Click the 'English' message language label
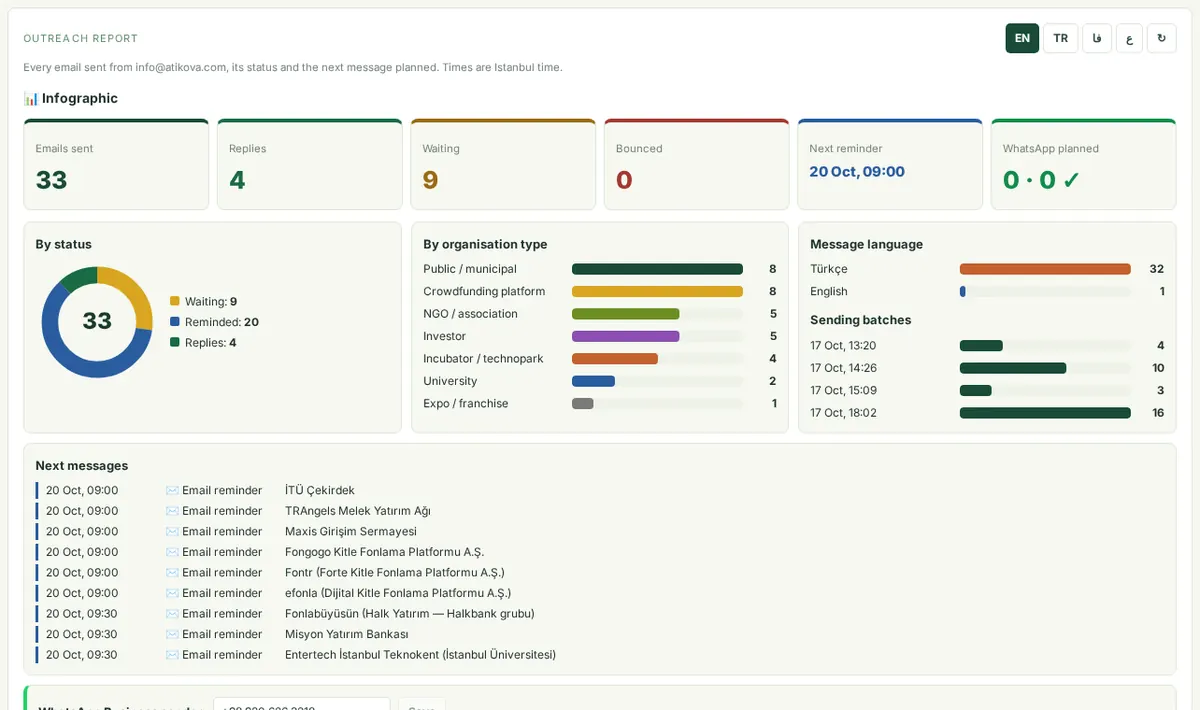The height and width of the screenshot is (710, 1200). coord(829,292)
